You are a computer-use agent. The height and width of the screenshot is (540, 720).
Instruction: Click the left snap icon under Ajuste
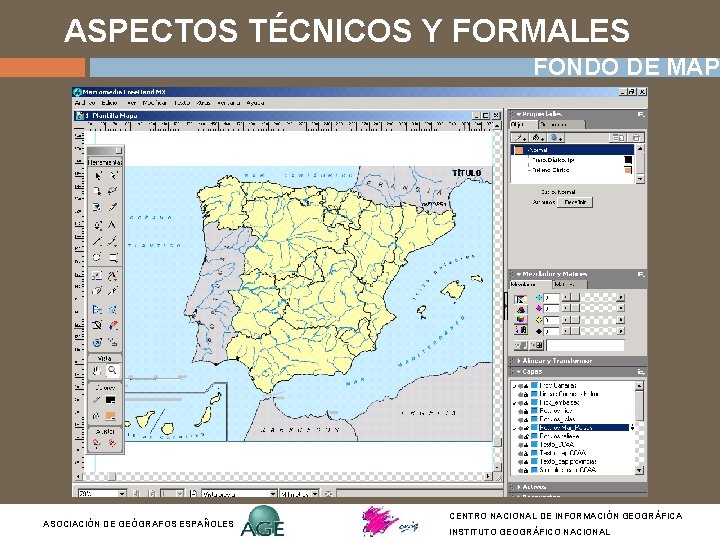97,443
